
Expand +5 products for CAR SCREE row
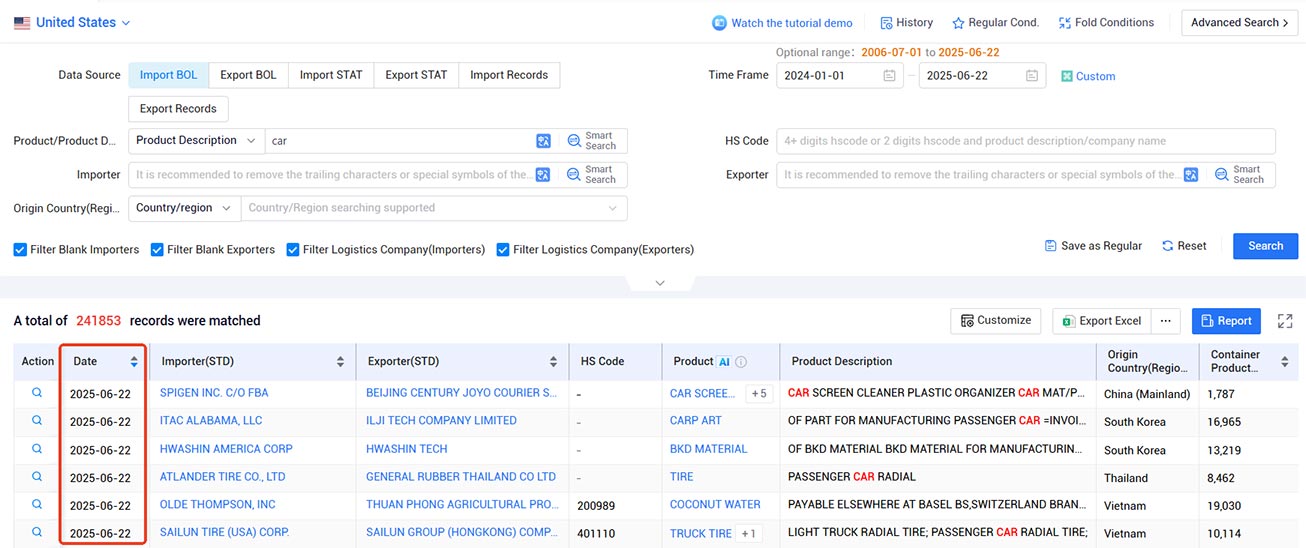[x=760, y=394]
